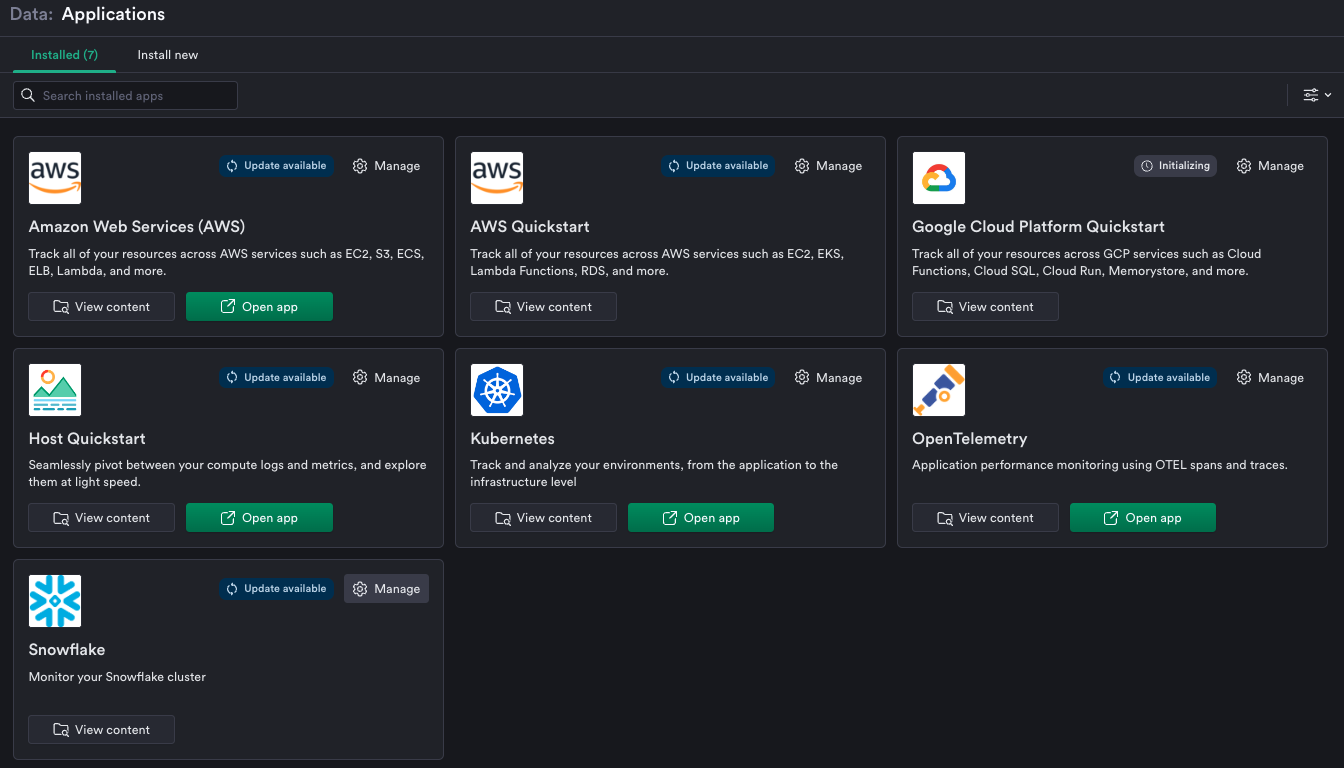This screenshot has width=1344, height=768.
Task: Click Update available on AWS Quickstart card
Action: click(719, 166)
